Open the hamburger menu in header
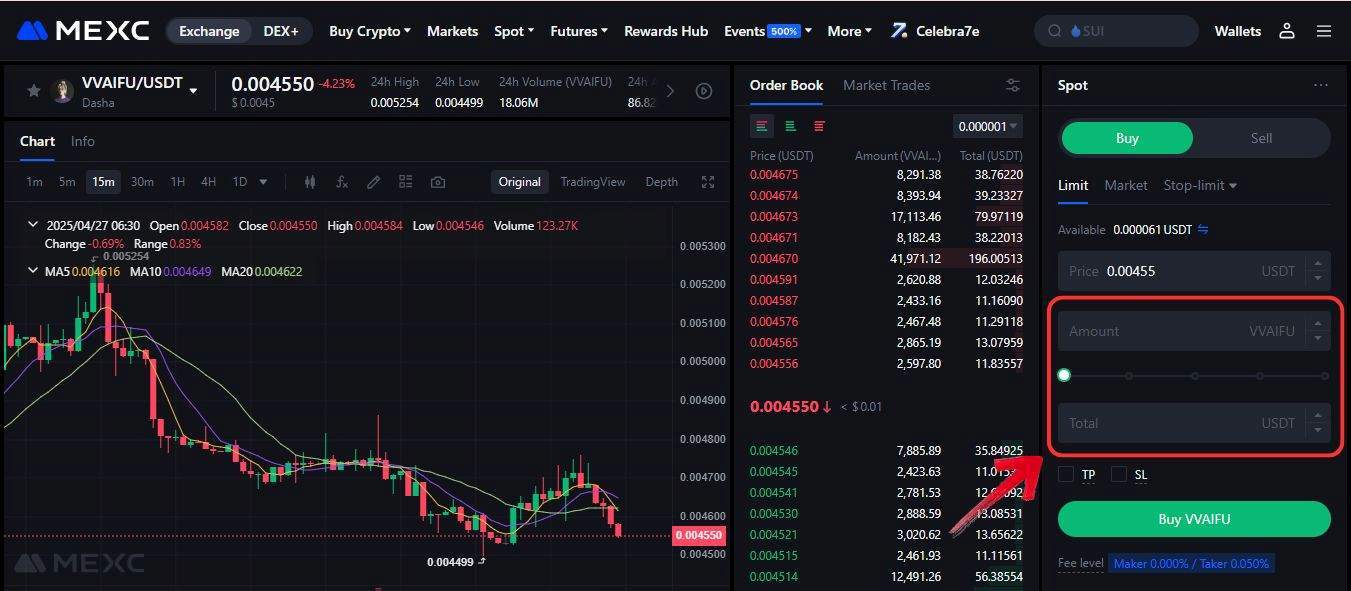This screenshot has width=1351, height=591. [1324, 31]
